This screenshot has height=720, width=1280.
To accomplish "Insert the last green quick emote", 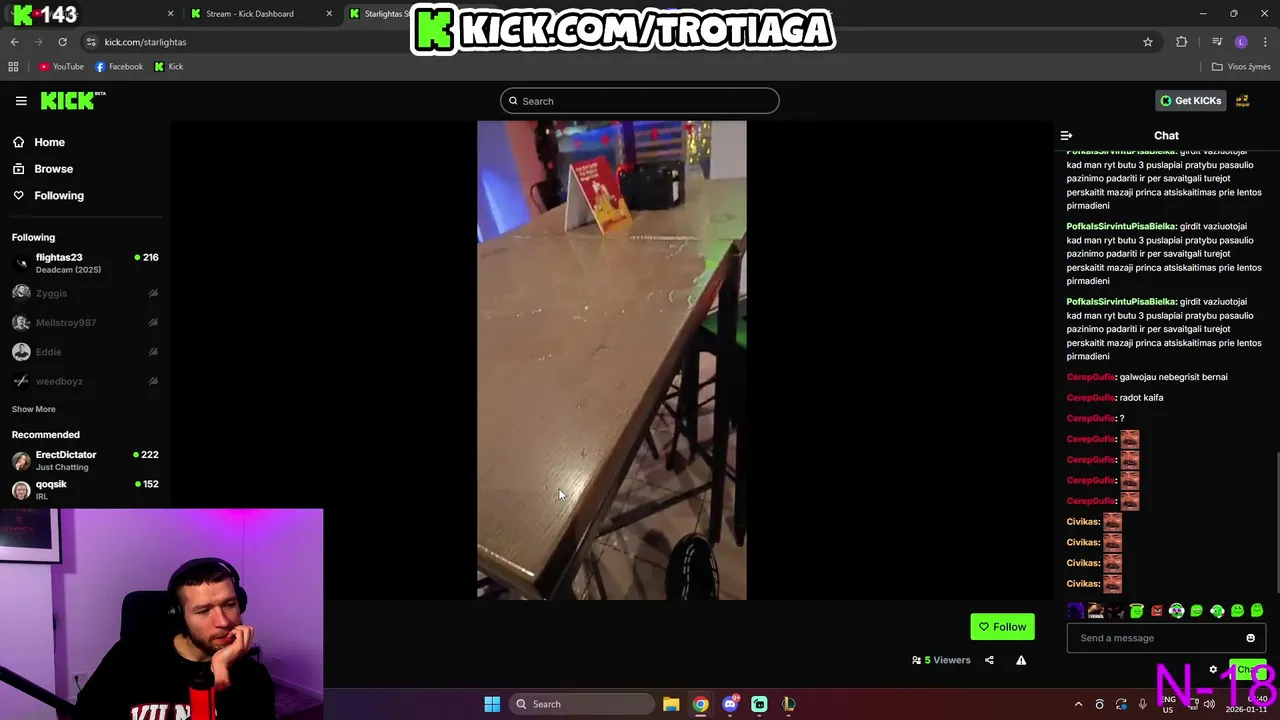I will (x=1257, y=611).
